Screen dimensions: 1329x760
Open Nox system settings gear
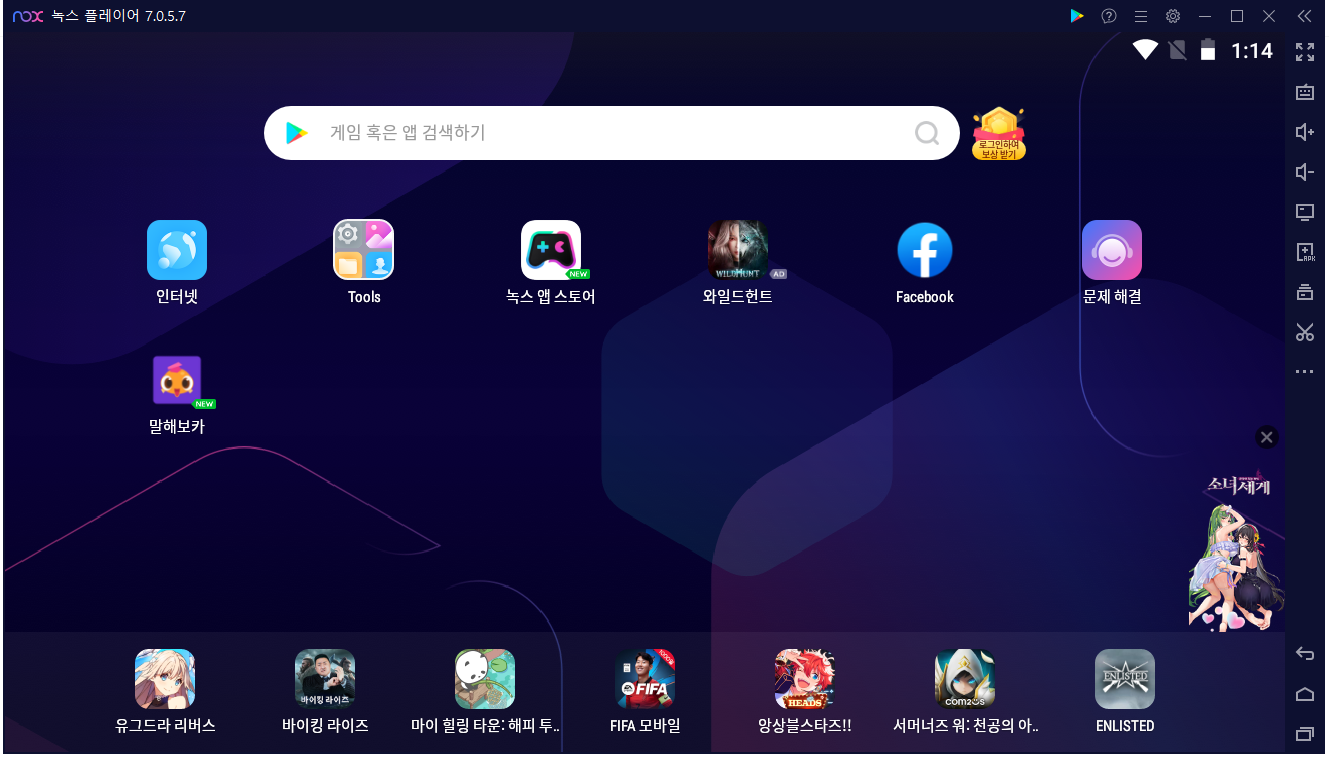tap(1173, 16)
